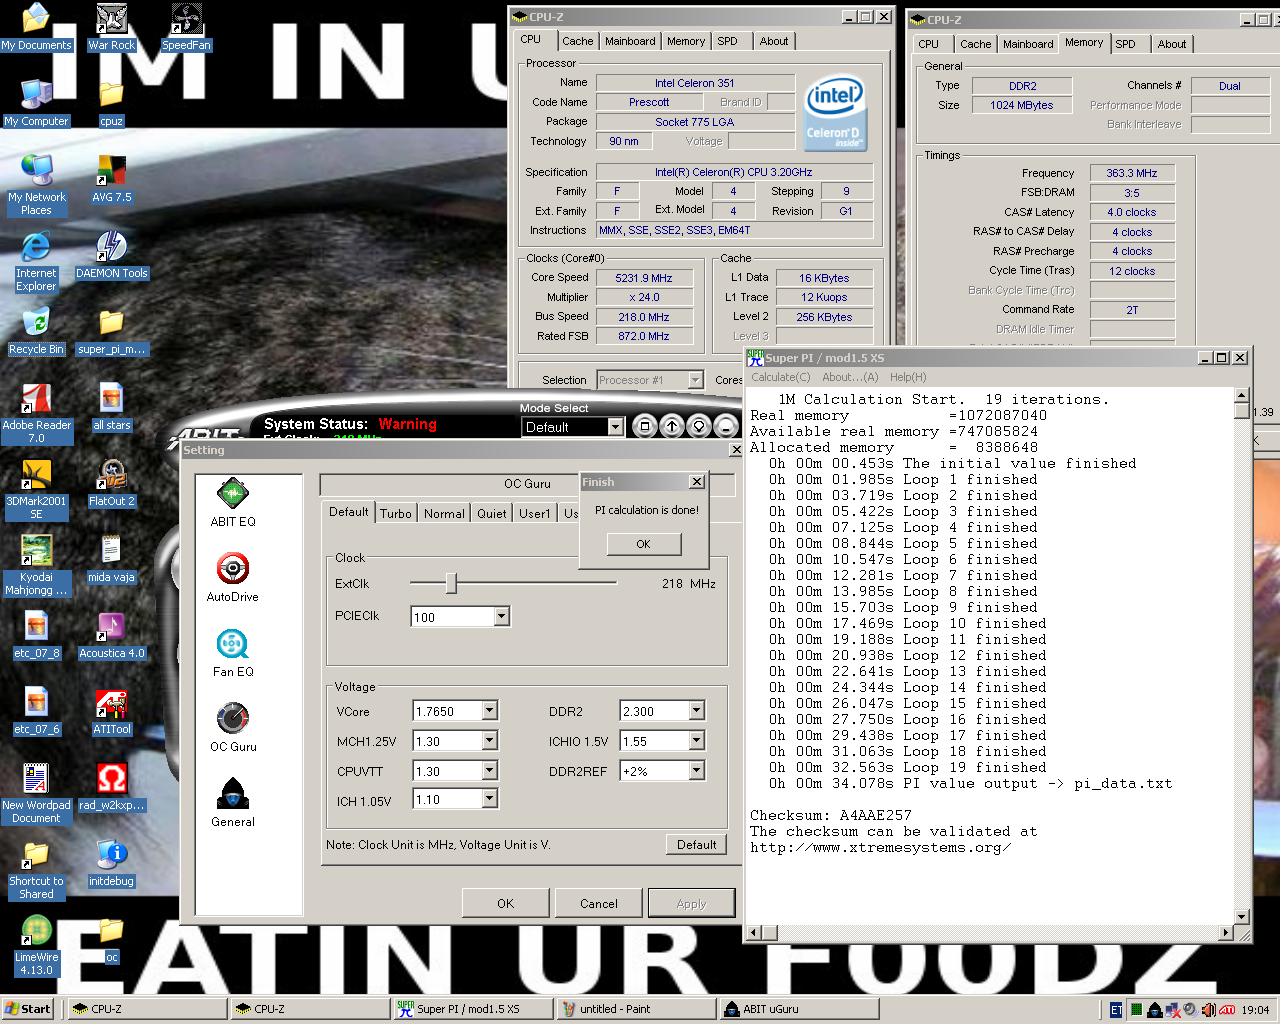Switch to Turbo tab in OC Guru
Screen dimensions: 1281x1026
[396, 513]
